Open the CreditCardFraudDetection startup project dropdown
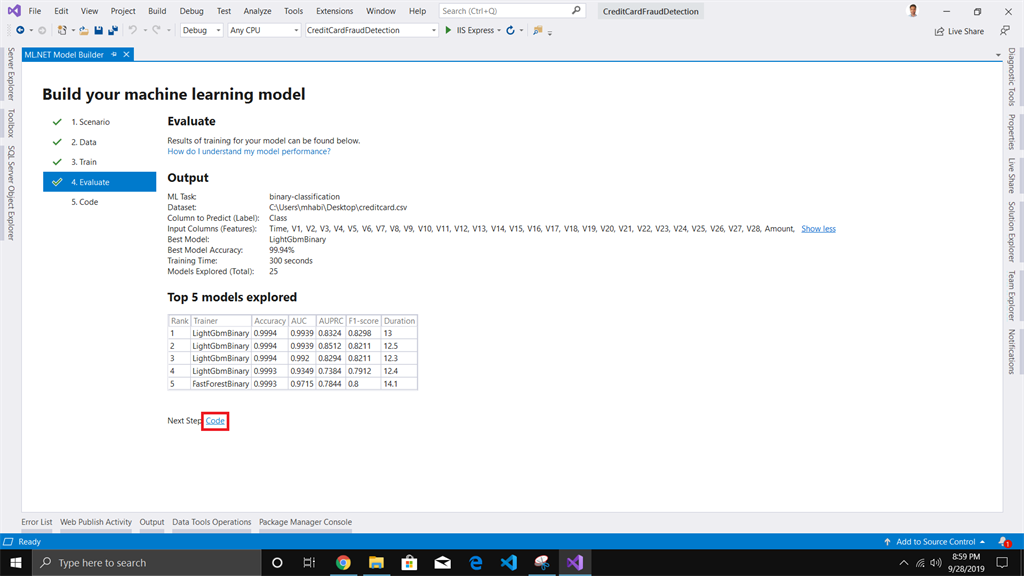 (371, 30)
